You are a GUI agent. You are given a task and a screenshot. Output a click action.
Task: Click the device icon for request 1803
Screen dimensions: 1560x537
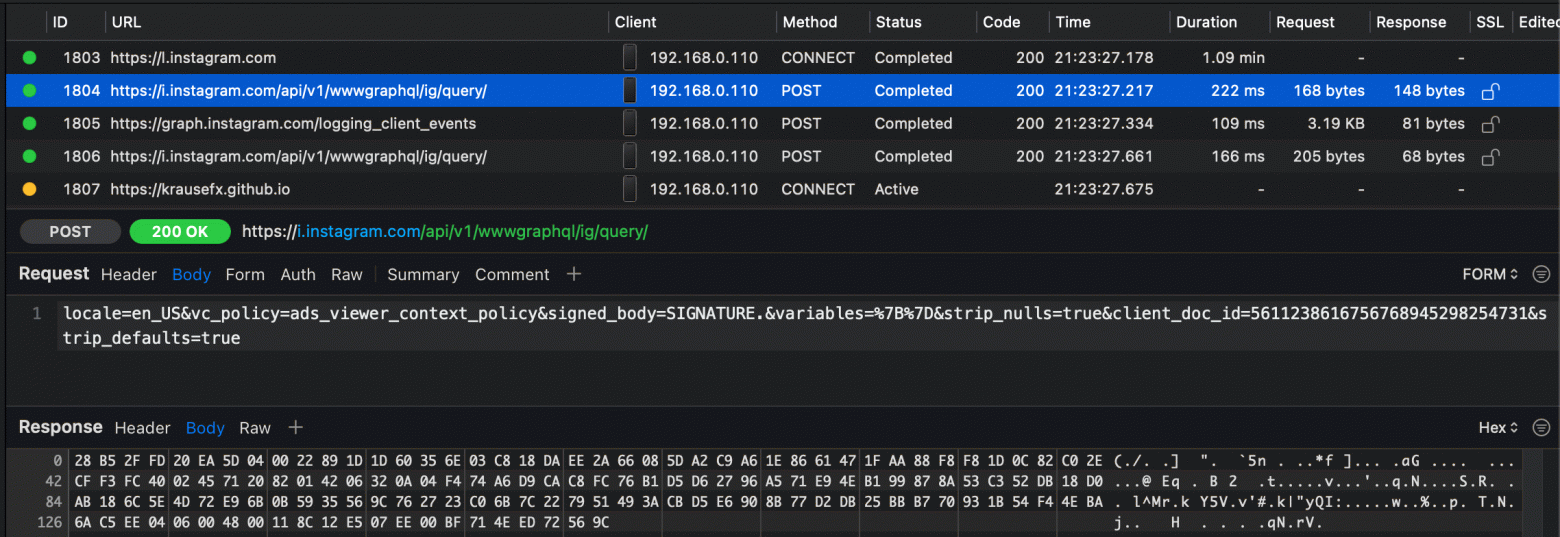pos(629,58)
